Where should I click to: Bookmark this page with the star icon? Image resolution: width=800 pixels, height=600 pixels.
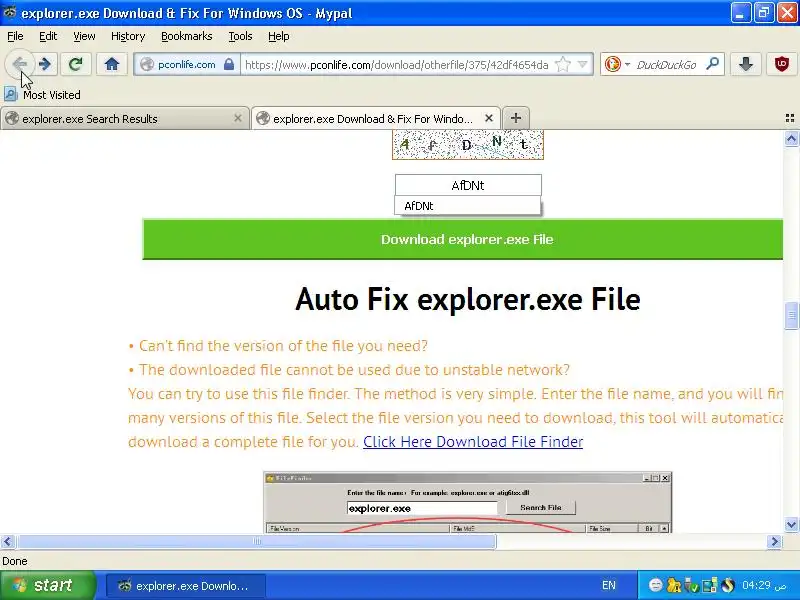click(x=563, y=64)
